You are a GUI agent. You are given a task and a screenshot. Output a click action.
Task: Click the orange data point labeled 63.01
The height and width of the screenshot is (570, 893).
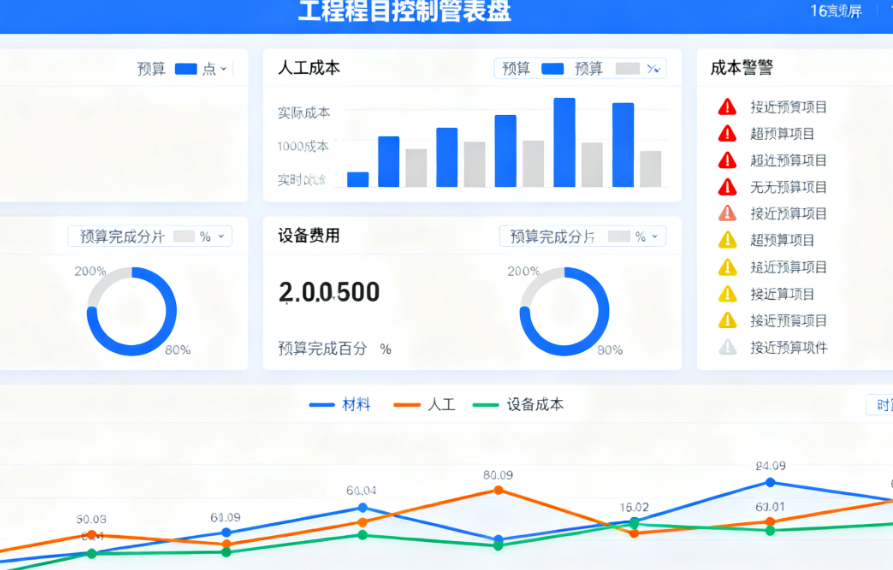tap(770, 521)
